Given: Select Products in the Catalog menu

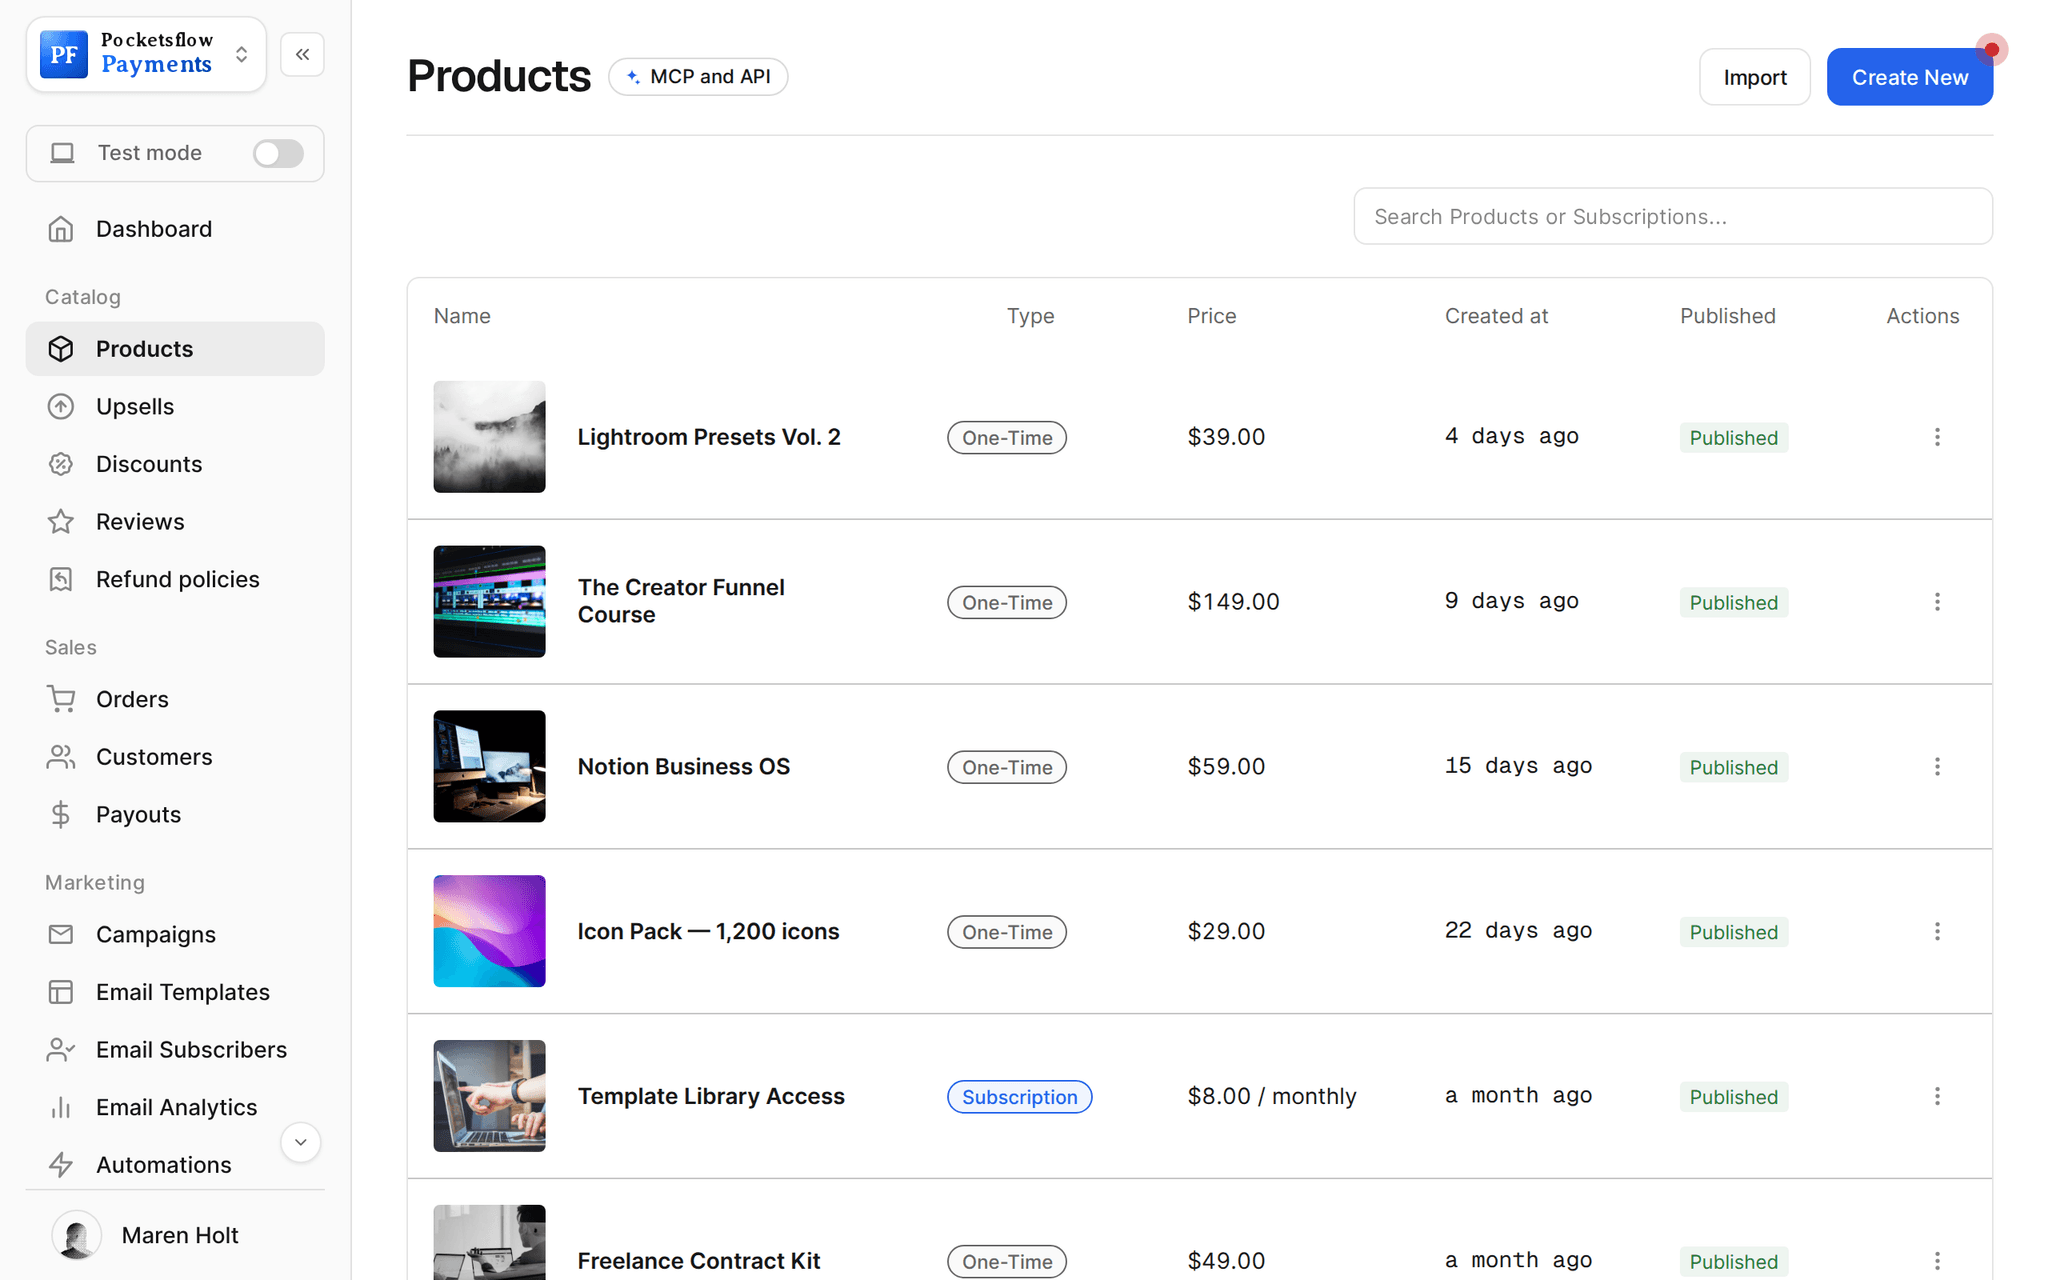Looking at the screenshot, I should tap(175, 349).
